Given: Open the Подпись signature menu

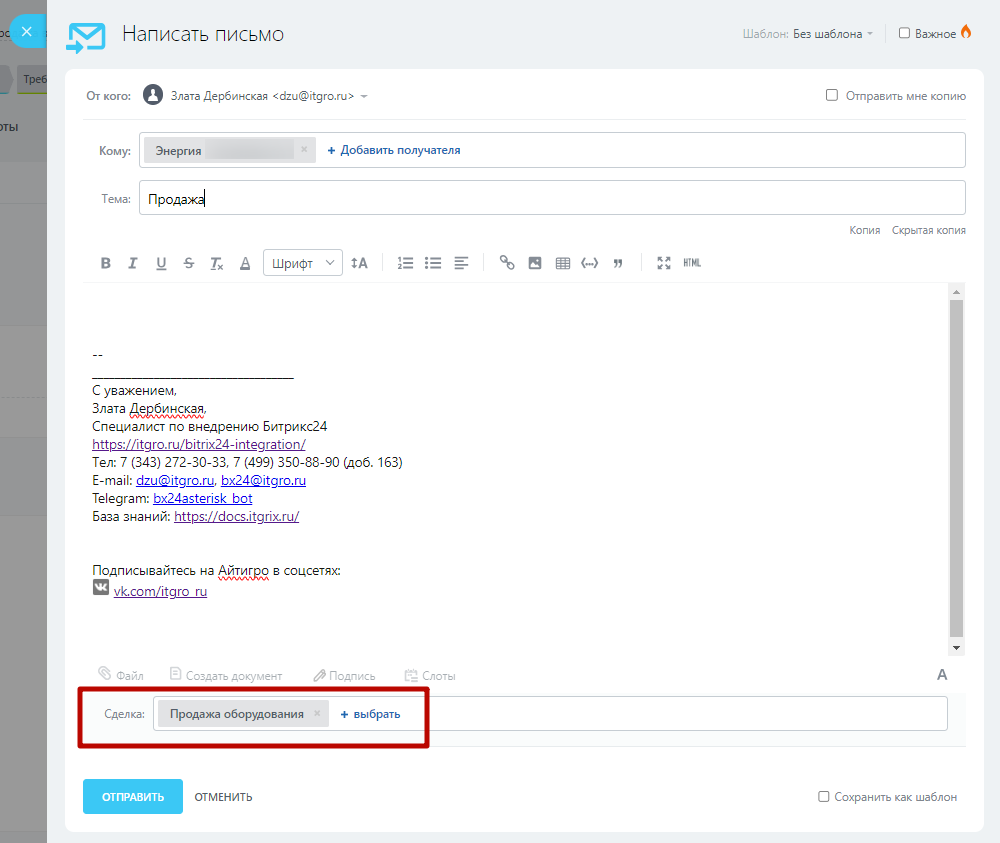Looking at the screenshot, I should (x=344, y=676).
